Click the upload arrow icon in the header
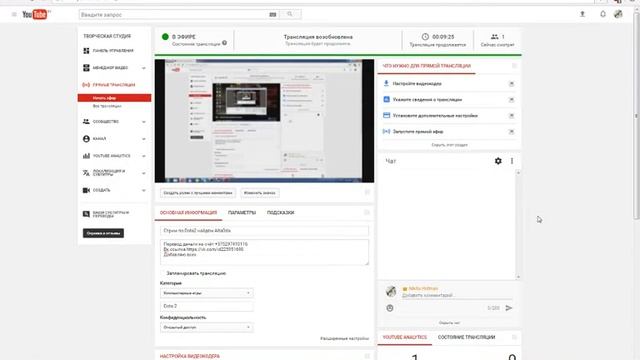This screenshot has width=640, height=360. 582,14
